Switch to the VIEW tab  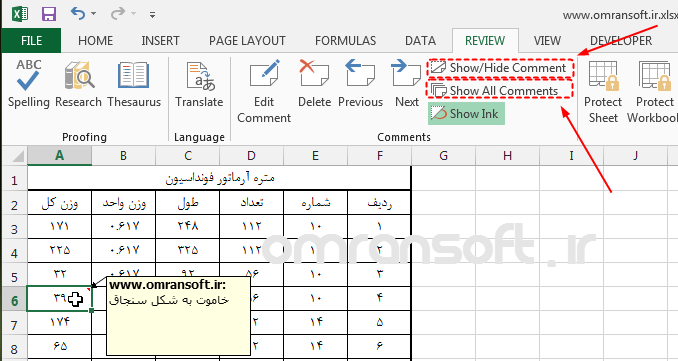(547, 41)
